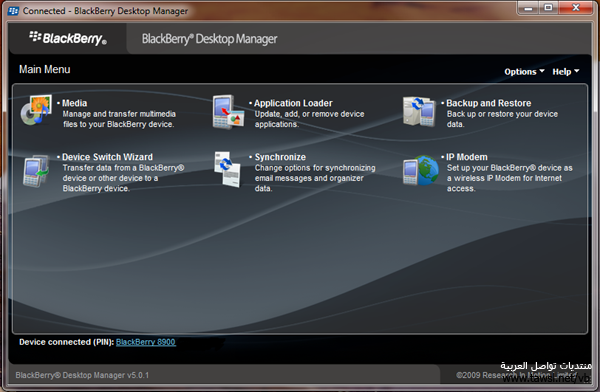Select the IP Modem heading
600x392 pixels.
tap(467, 157)
